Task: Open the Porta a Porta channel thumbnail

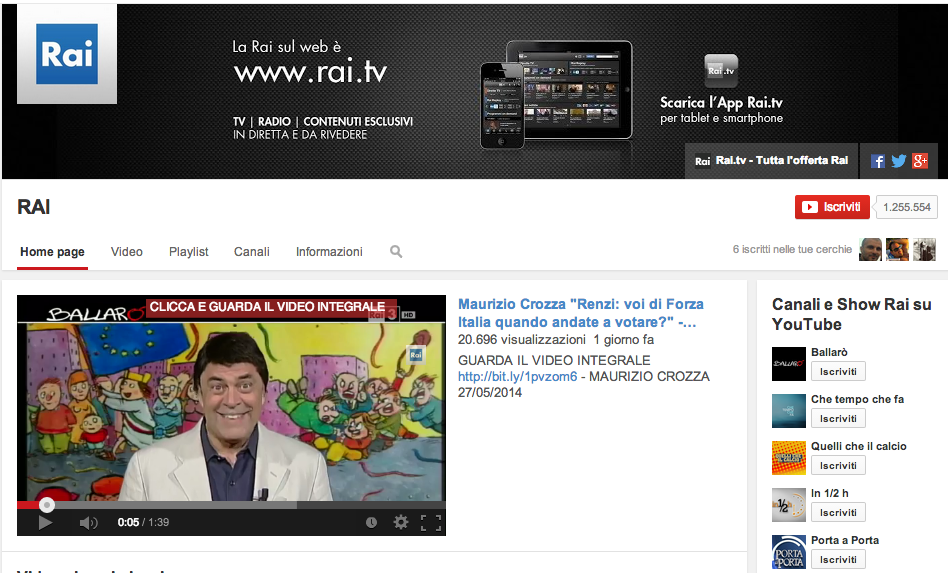Action: [789, 553]
